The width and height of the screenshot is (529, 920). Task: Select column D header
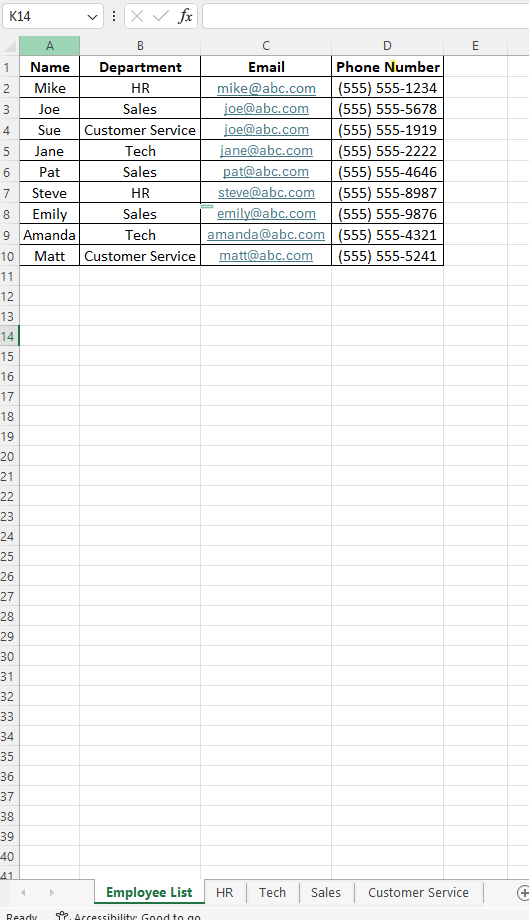[387, 46]
